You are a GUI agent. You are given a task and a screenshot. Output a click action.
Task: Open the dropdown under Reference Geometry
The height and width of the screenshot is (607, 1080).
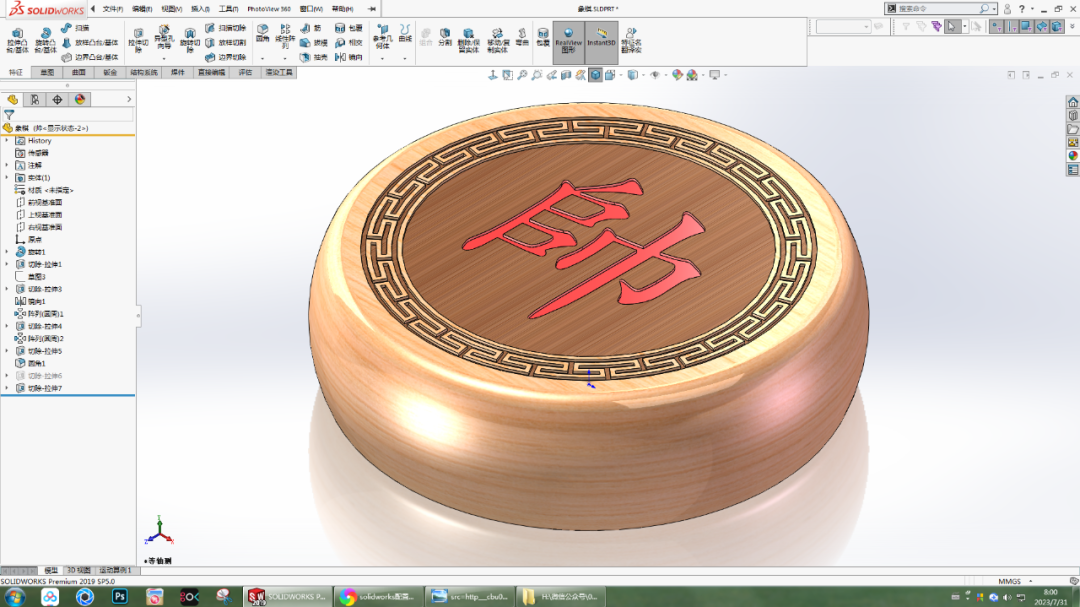pos(382,59)
